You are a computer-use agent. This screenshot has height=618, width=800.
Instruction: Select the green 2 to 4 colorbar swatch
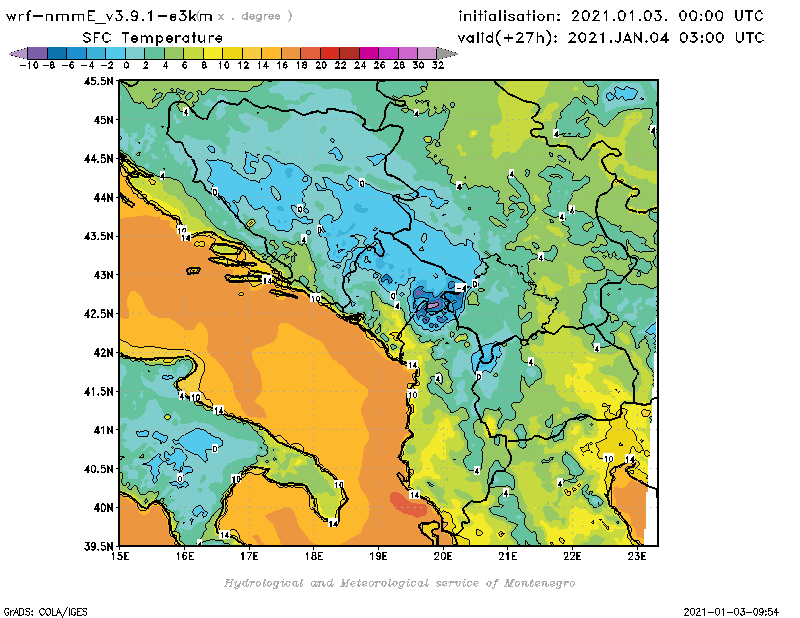[155, 53]
